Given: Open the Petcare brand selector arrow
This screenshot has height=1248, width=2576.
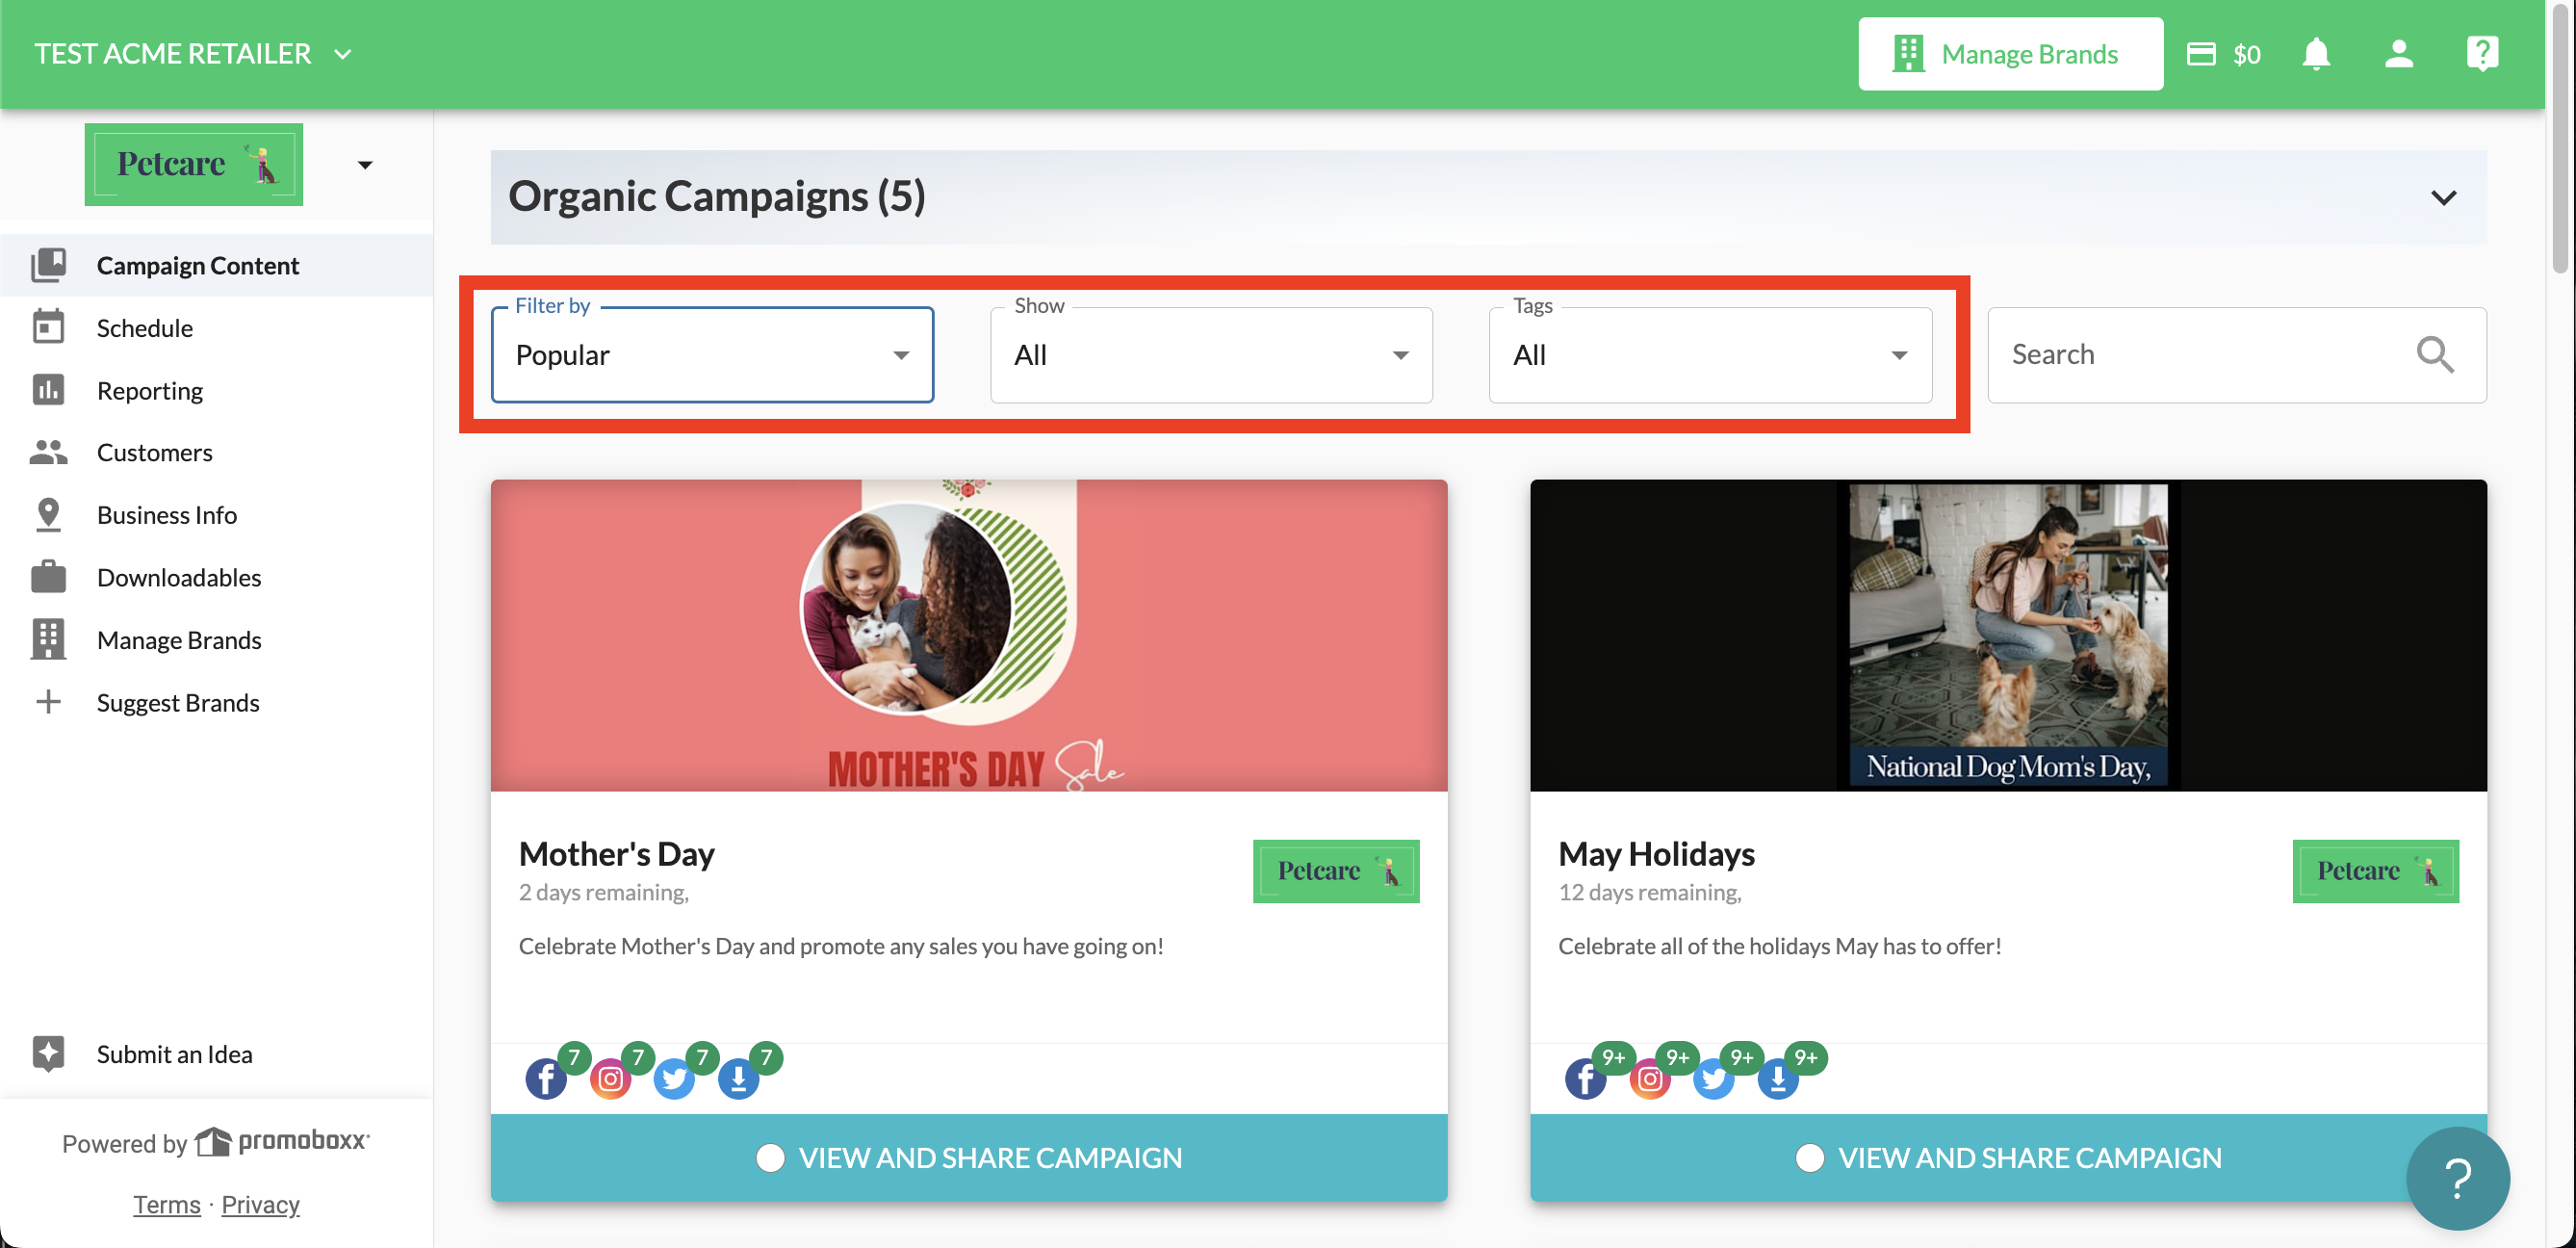Looking at the screenshot, I should pos(365,165).
